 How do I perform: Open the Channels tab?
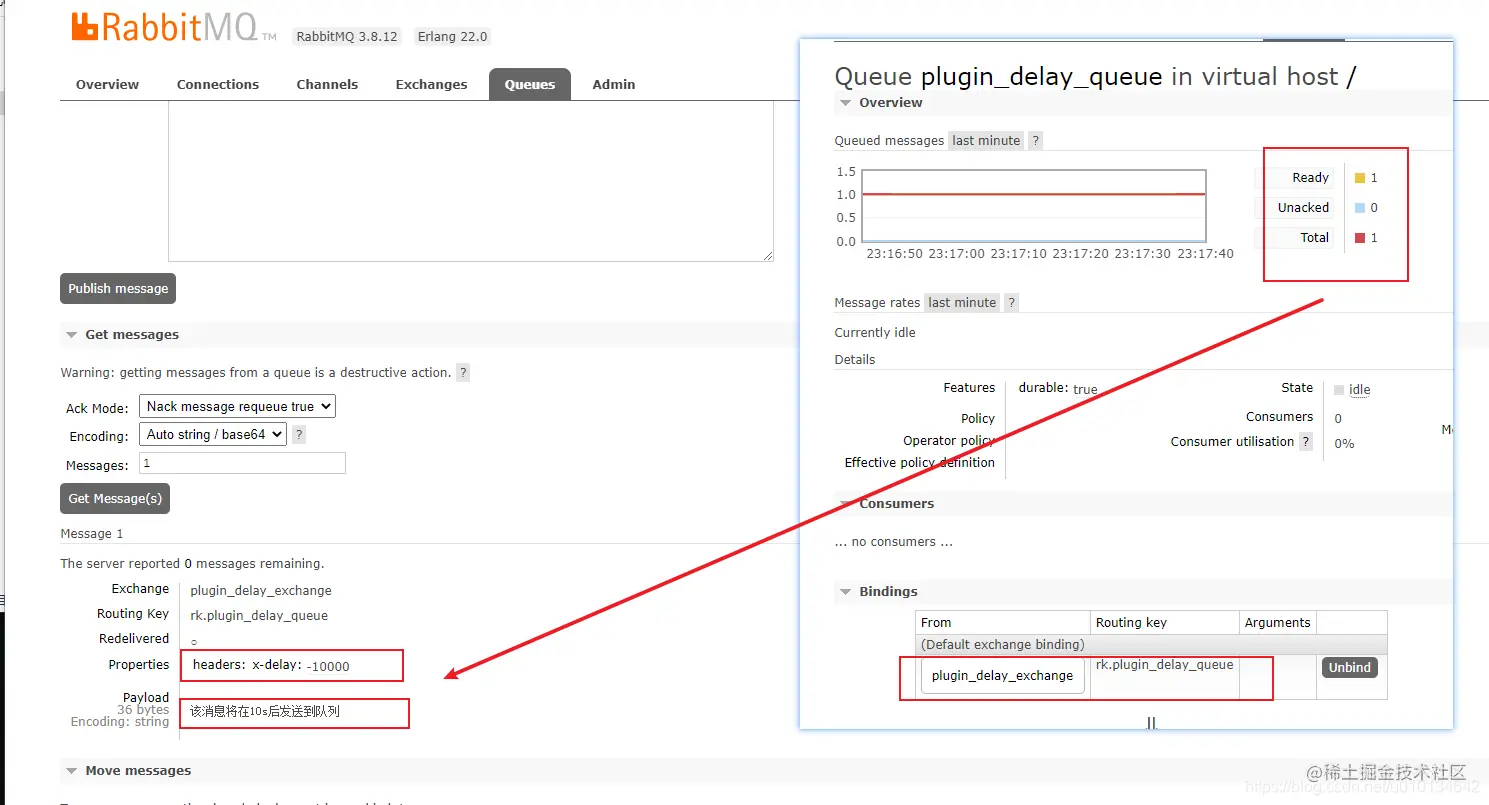click(x=327, y=84)
